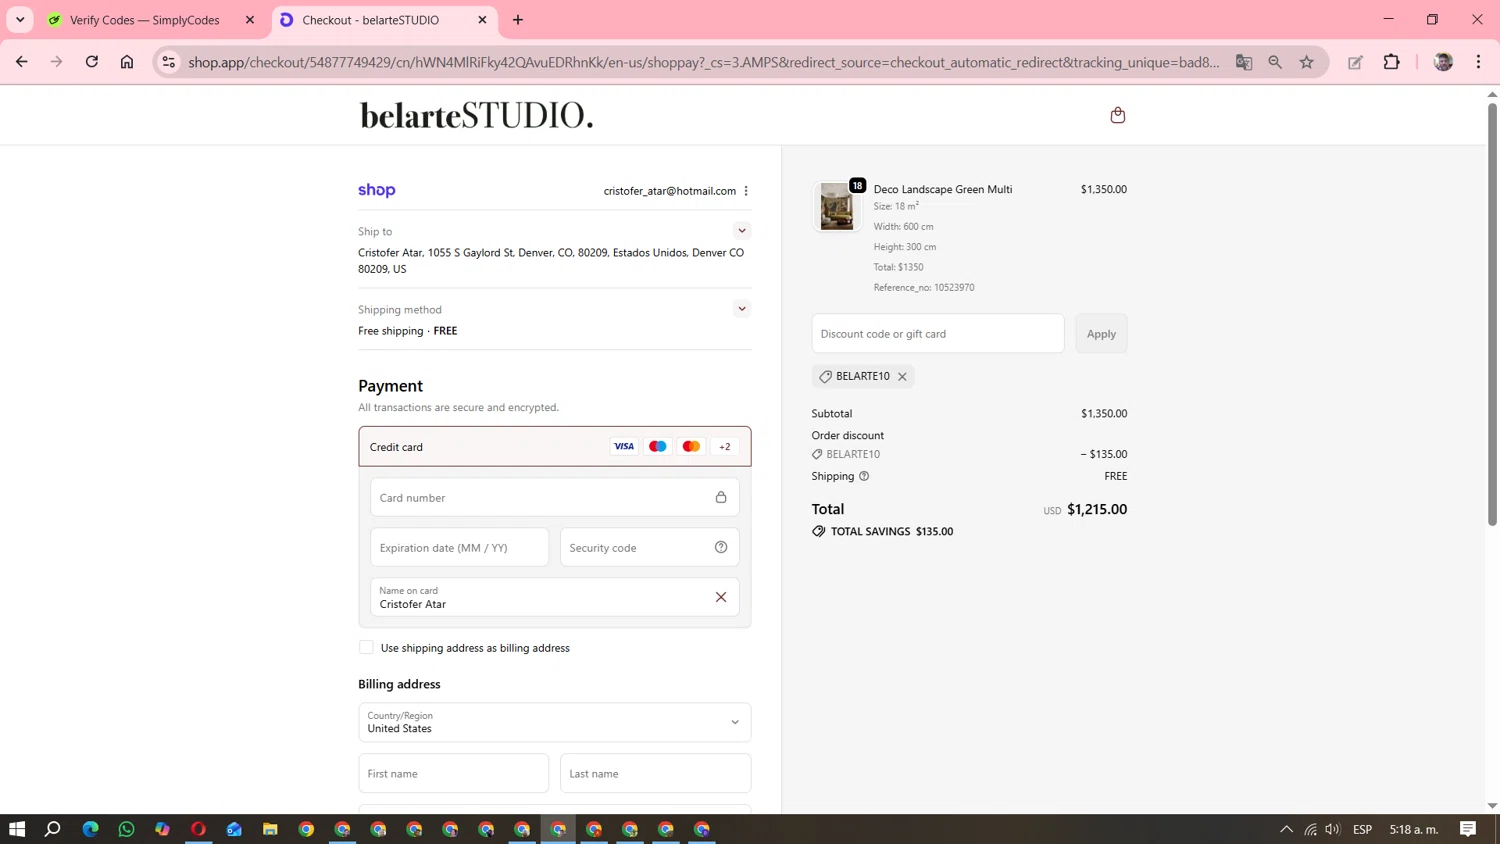This screenshot has height=844, width=1500.
Task: Open Windows taskbar search
Action: tap(53, 829)
